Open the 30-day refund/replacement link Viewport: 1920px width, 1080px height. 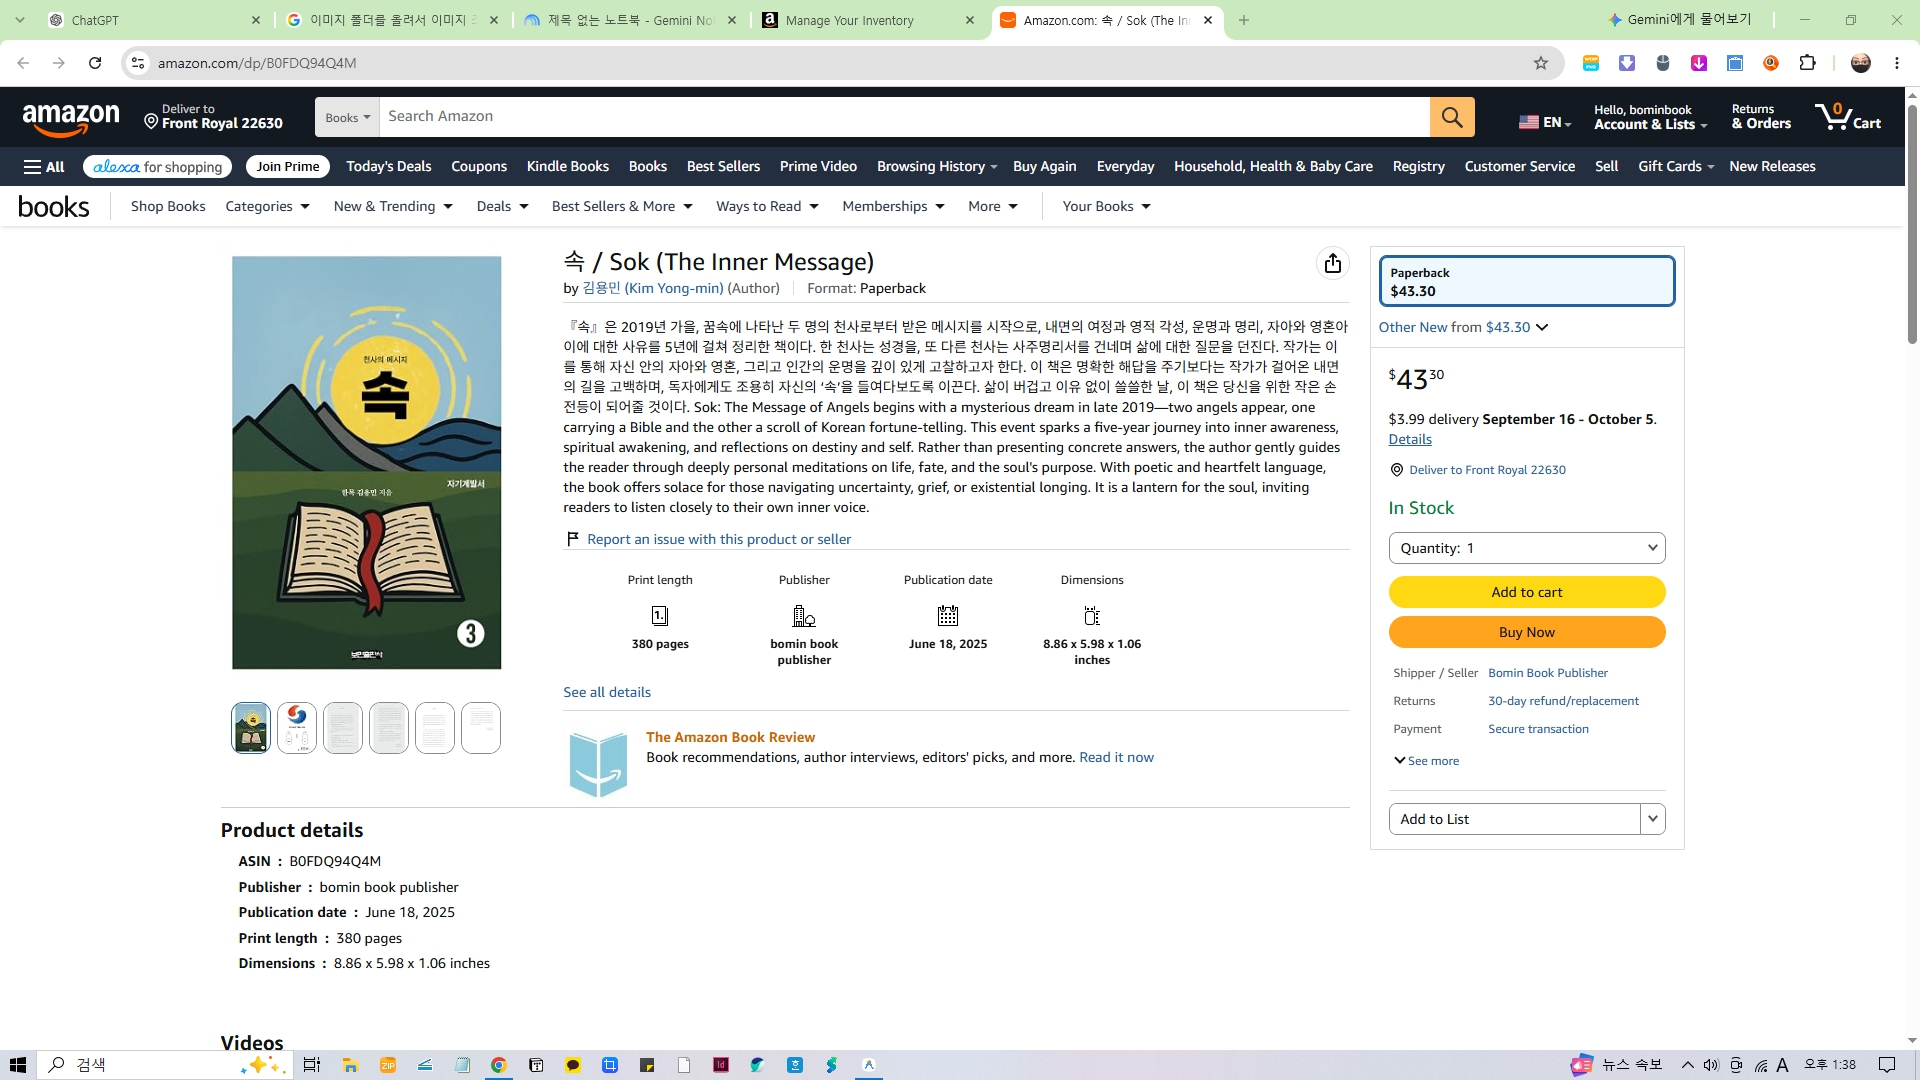pyautogui.click(x=1563, y=701)
